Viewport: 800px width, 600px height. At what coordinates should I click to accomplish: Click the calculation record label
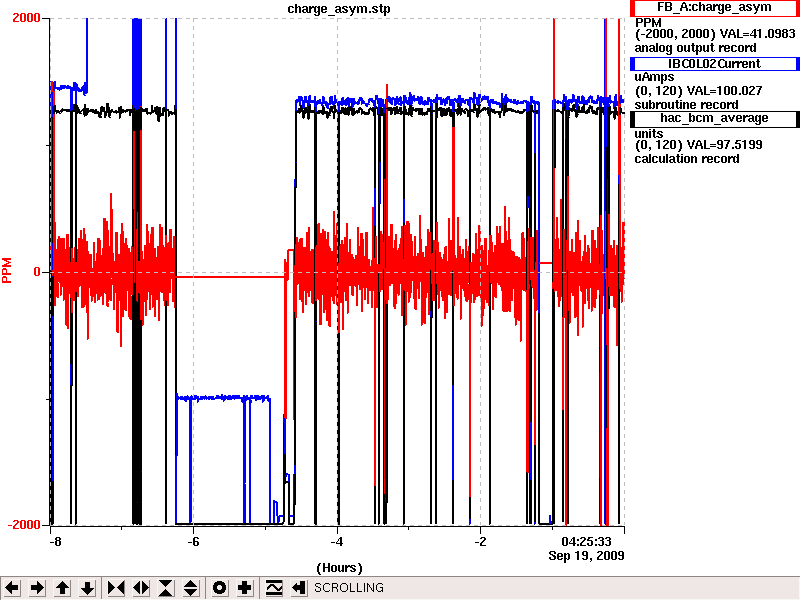click(687, 159)
